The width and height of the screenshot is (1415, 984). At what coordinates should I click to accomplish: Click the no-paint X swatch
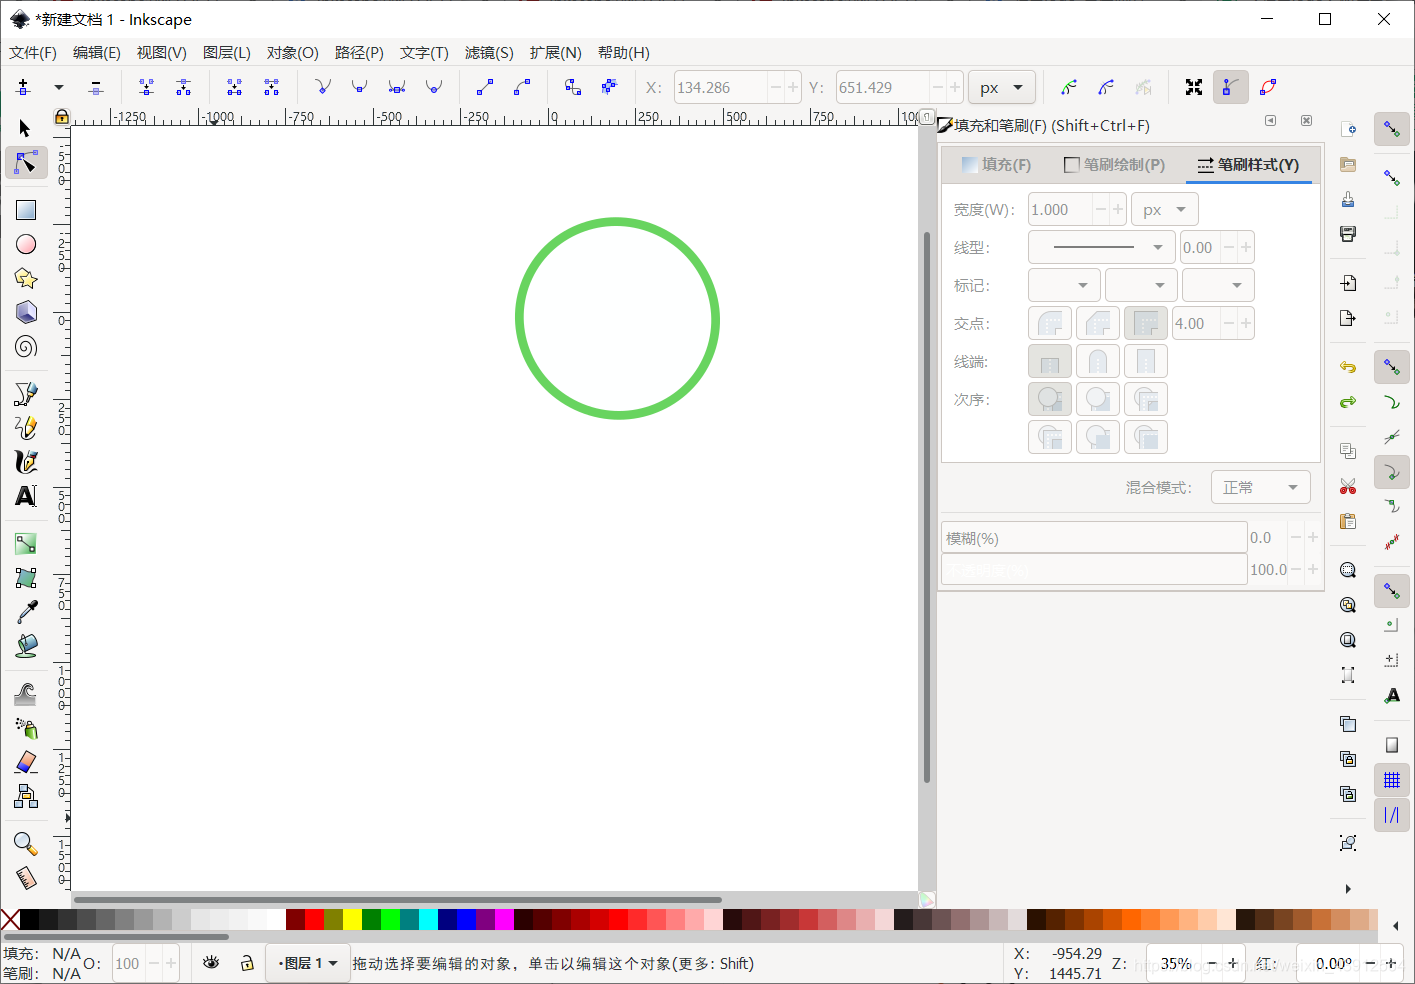[10, 919]
